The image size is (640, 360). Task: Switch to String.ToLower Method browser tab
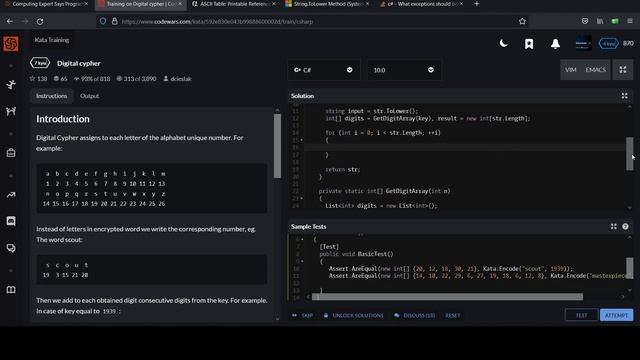[x=327, y=4]
